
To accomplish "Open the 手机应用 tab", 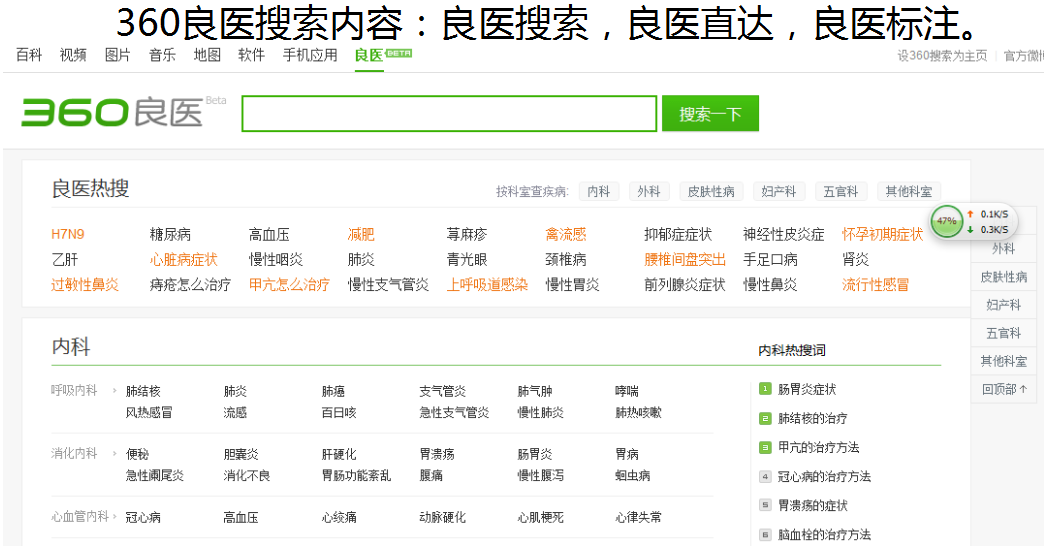I will click(x=310, y=55).
